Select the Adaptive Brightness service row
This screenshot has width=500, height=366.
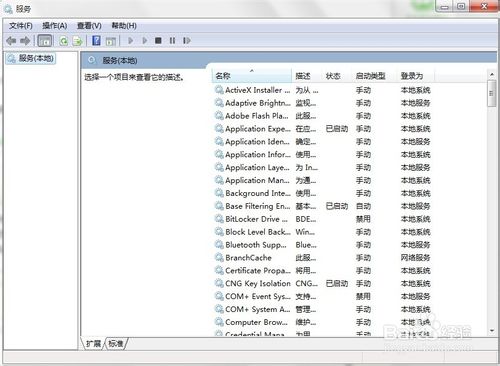(323, 103)
